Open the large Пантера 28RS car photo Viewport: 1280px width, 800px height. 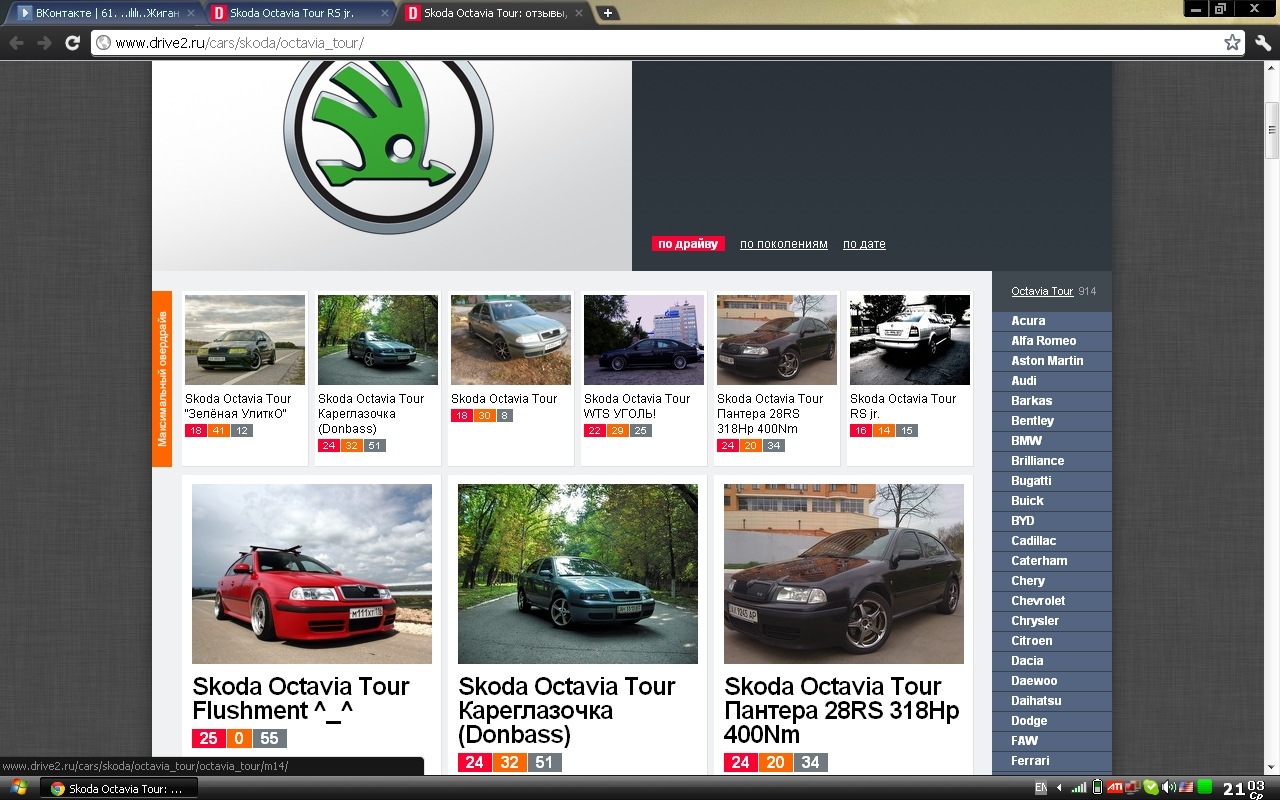[844, 574]
